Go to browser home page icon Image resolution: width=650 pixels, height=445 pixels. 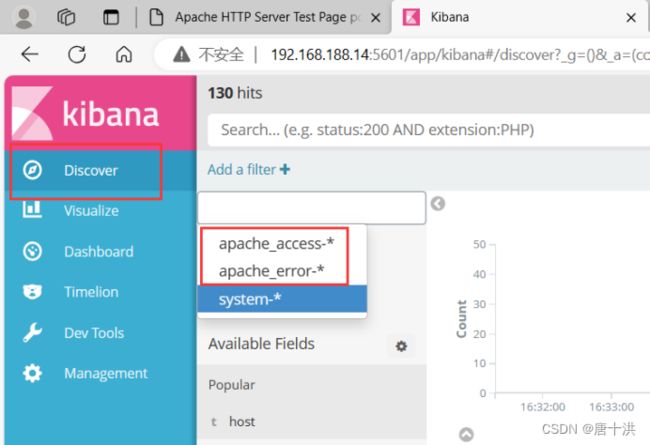click(124, 54)
